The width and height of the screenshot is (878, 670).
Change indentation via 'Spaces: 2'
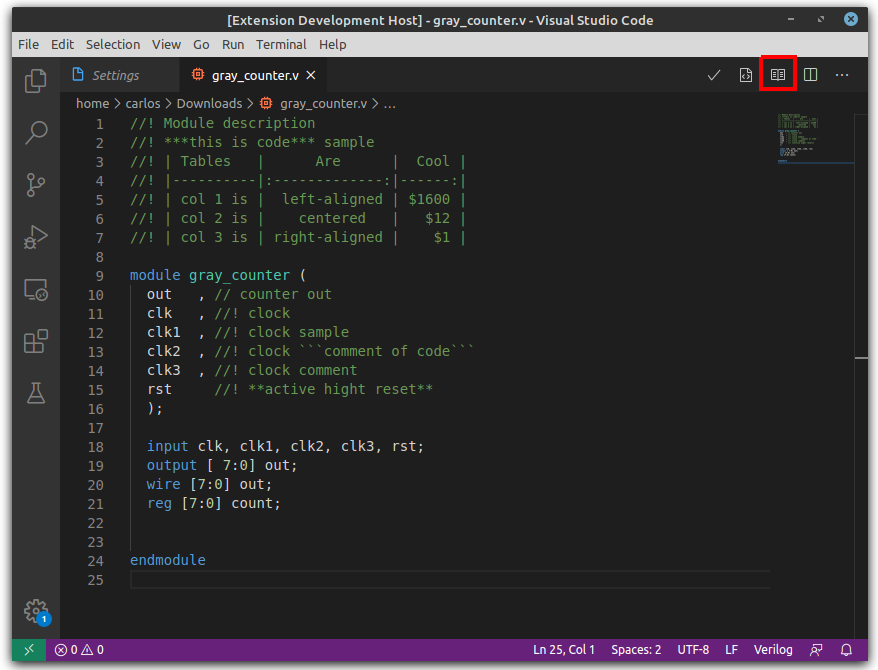pyautogui.click(x=636, y=650)
